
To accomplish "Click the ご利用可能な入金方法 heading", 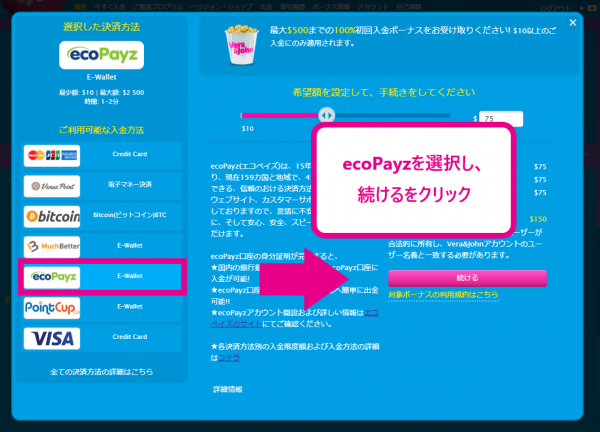I will coord(101,130).
